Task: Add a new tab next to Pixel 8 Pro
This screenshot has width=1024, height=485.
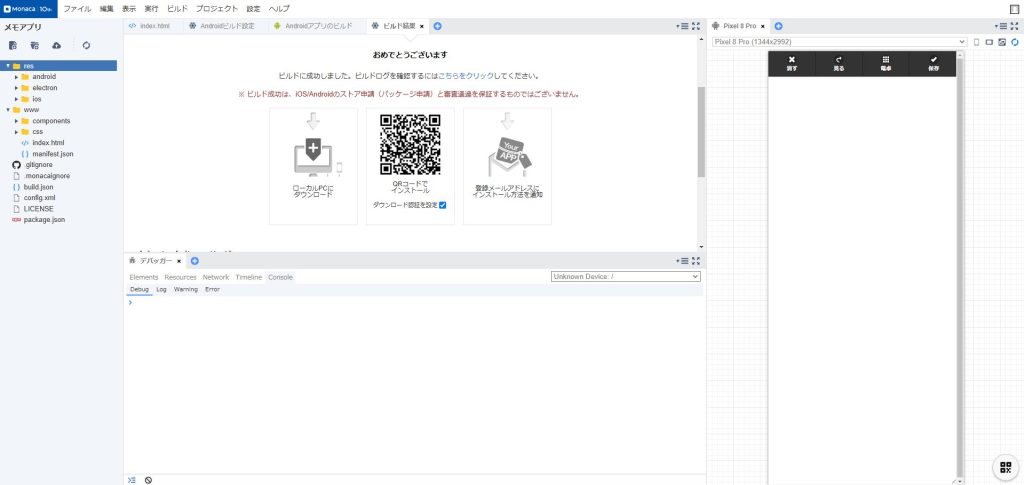Action: click(778, 26)
